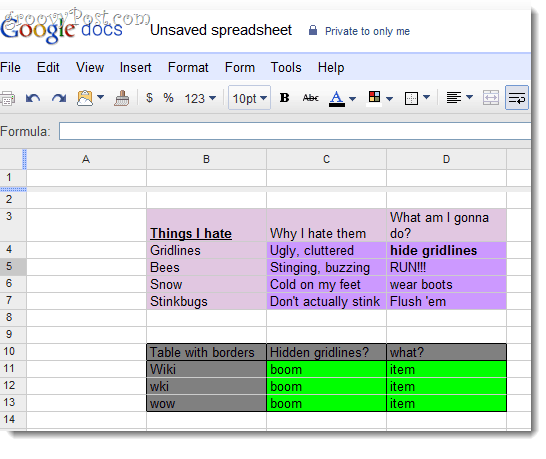Toggle the wrap text button
This screenshot has height=459, width=546.
(517, 98)
